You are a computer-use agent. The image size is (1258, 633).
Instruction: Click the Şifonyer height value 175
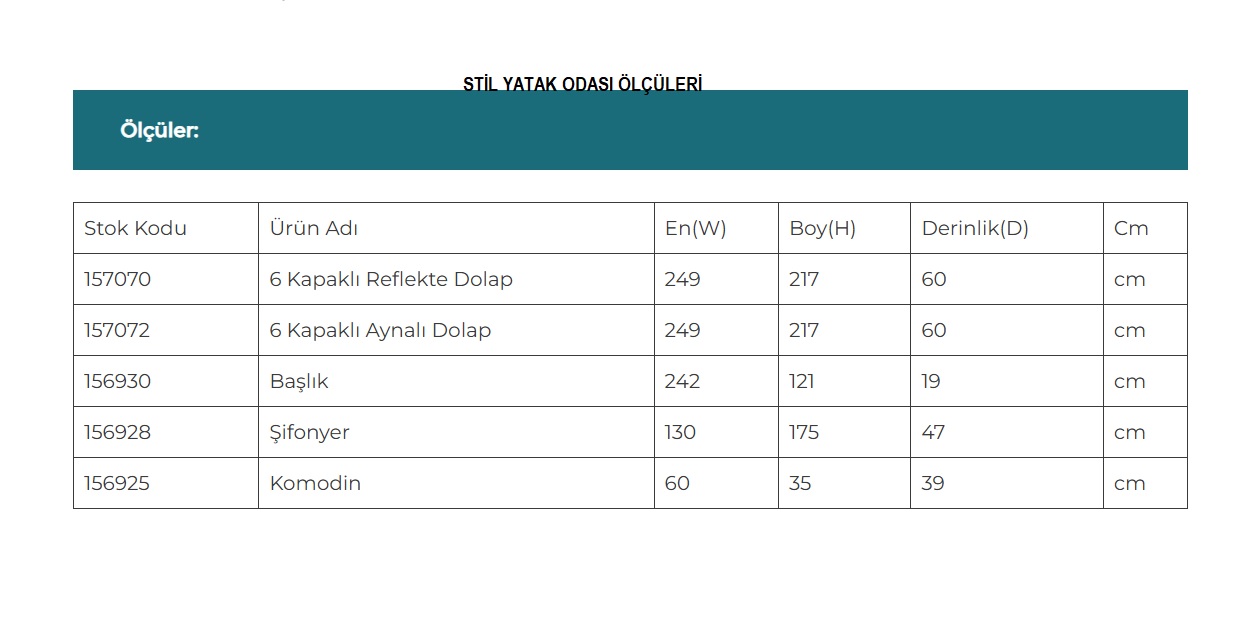pos(804,432)
